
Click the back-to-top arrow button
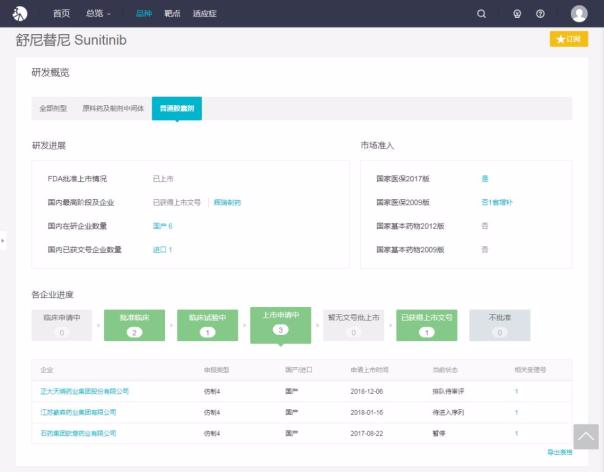coord(586,437)
